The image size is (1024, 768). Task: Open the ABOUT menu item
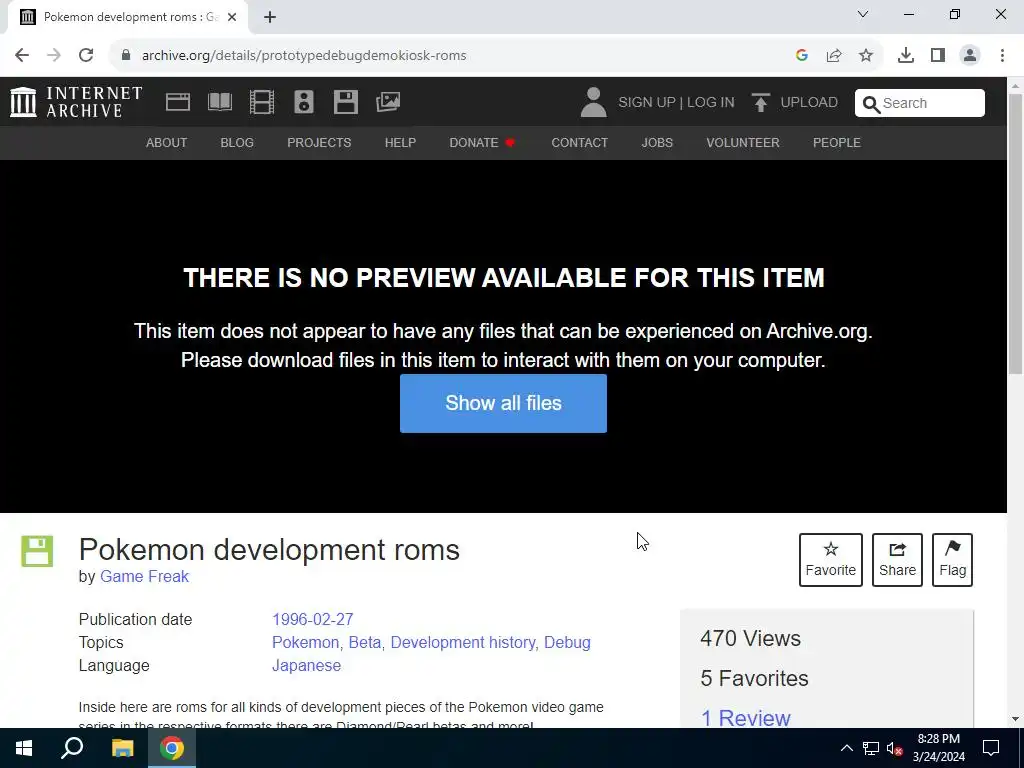coord(167,142)
